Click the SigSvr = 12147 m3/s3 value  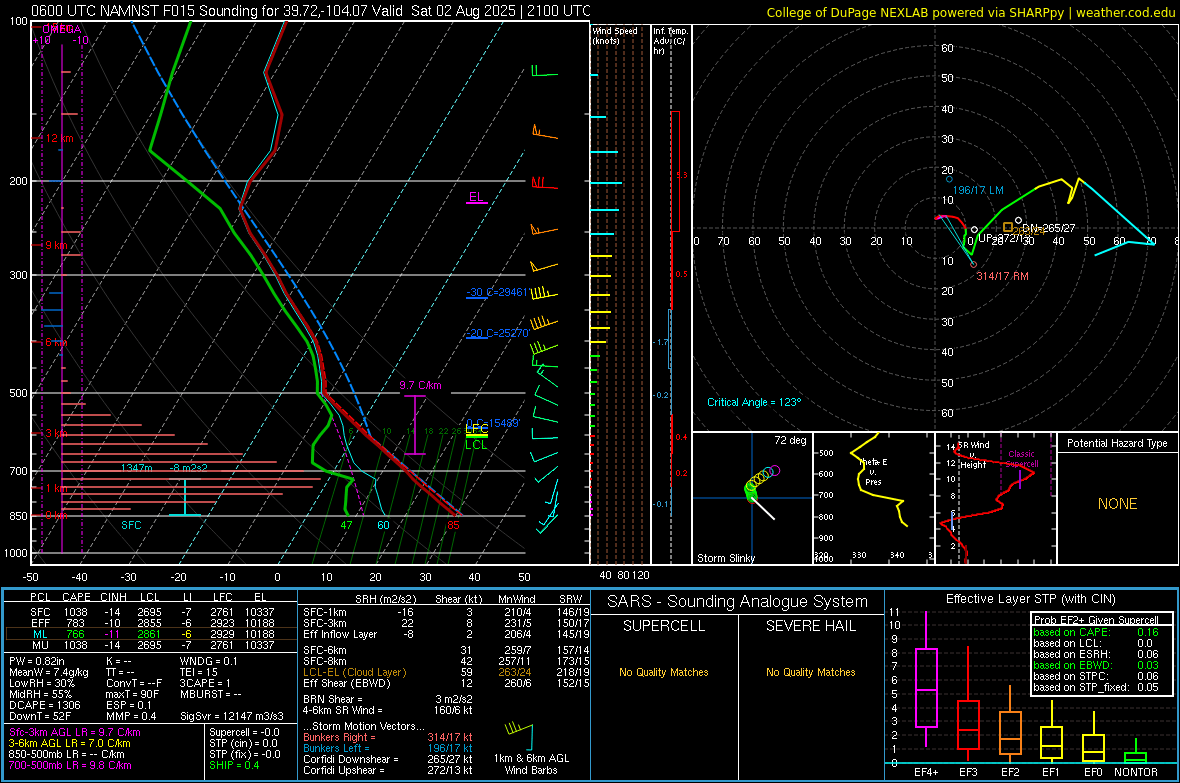pos(232,717)
